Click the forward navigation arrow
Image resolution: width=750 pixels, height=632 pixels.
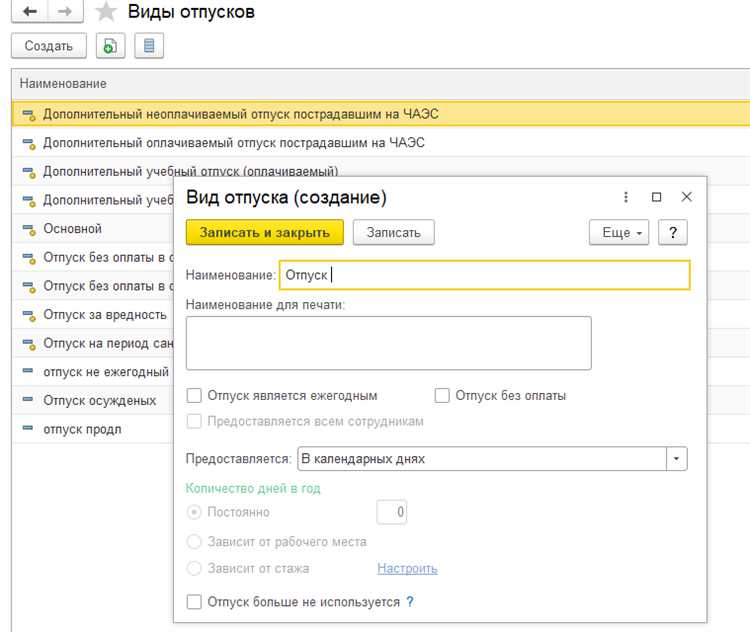[x=64, y=12]
